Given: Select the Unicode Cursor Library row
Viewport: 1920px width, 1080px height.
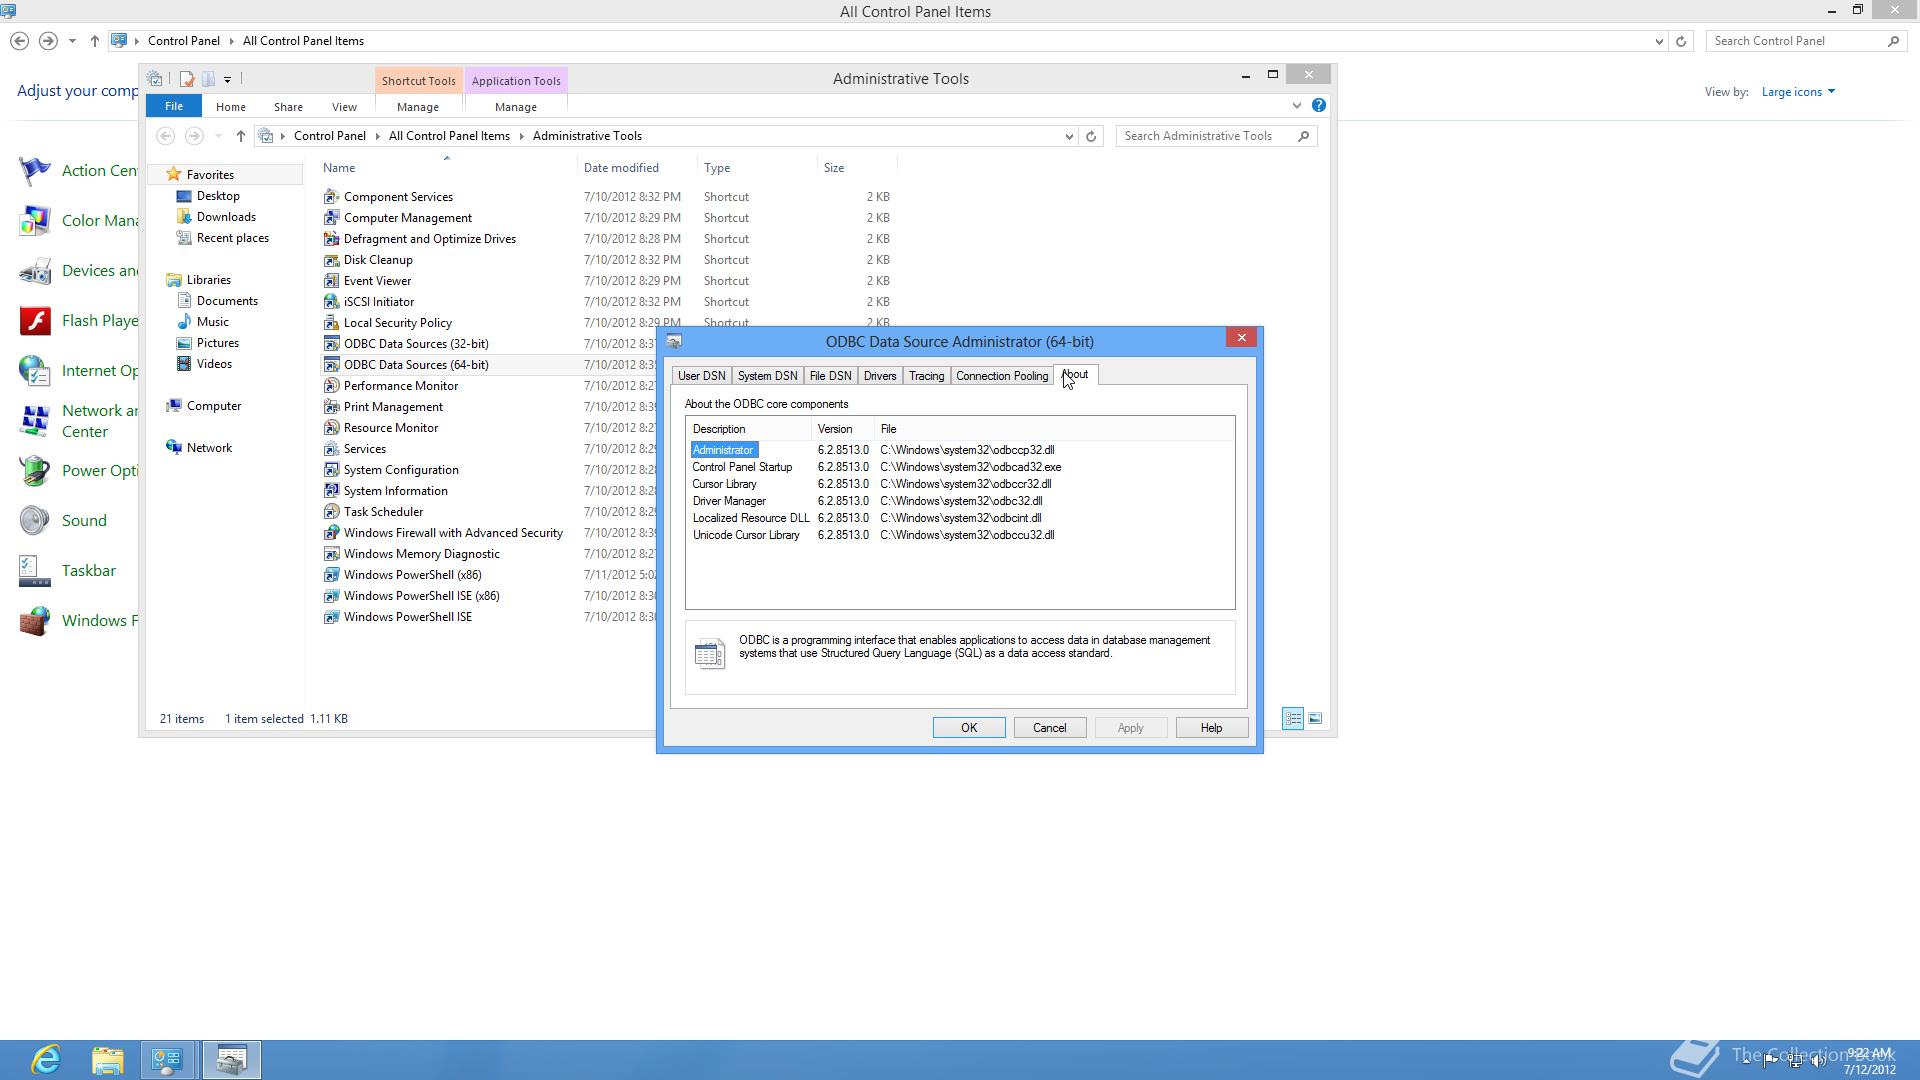Looking at the screenshot, I should (961, 535).
